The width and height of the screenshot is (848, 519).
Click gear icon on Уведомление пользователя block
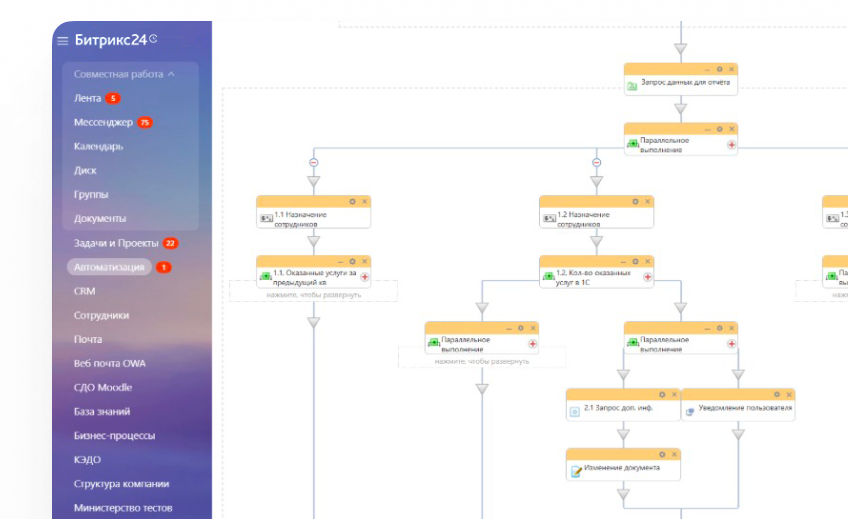tap(777, 394)
